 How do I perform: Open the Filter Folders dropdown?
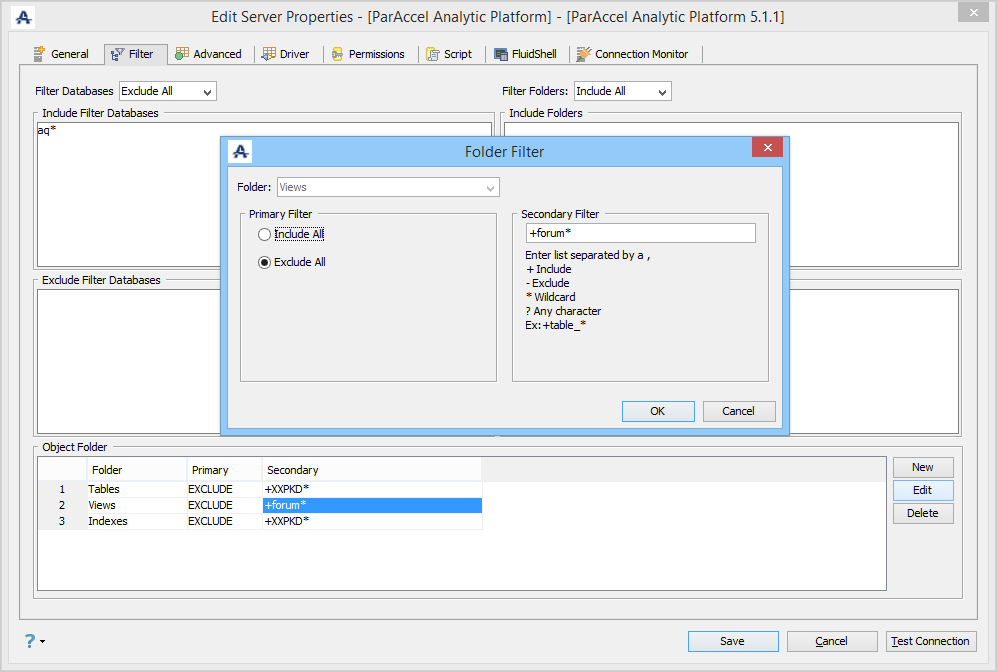pos(622,91)
